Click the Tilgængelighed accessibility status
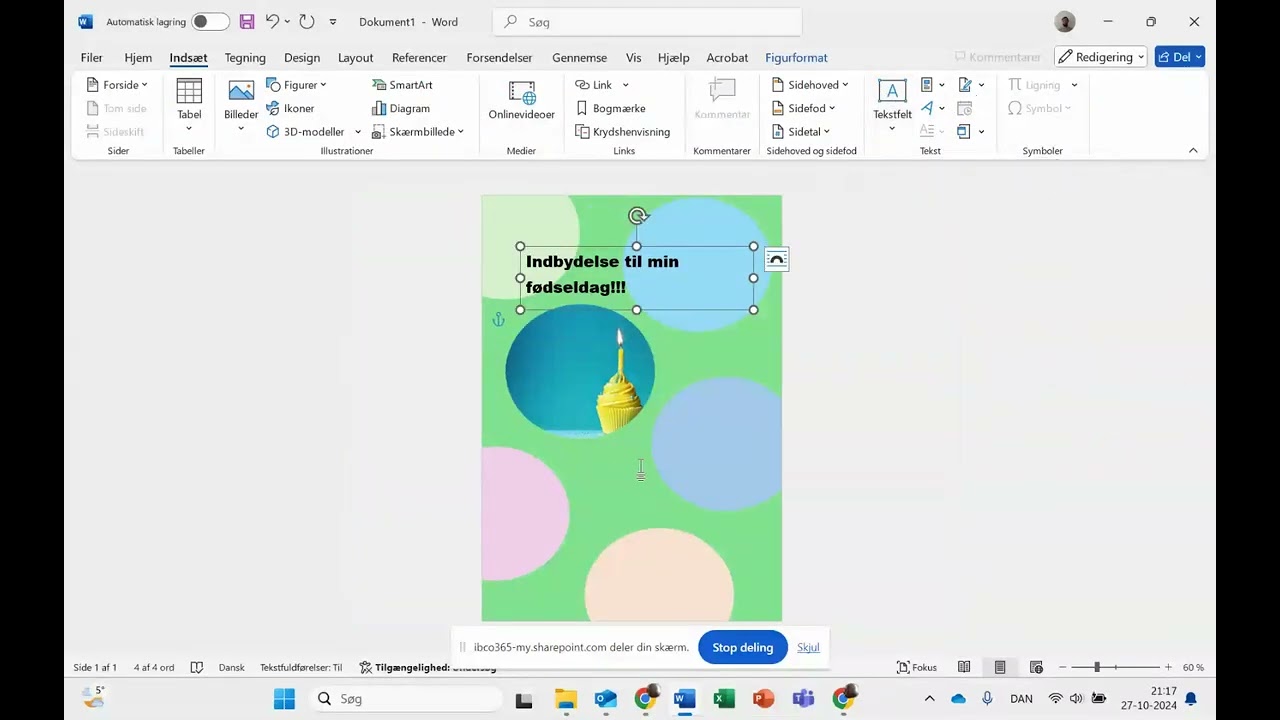The image size is (1280, 720). point(428,667)
